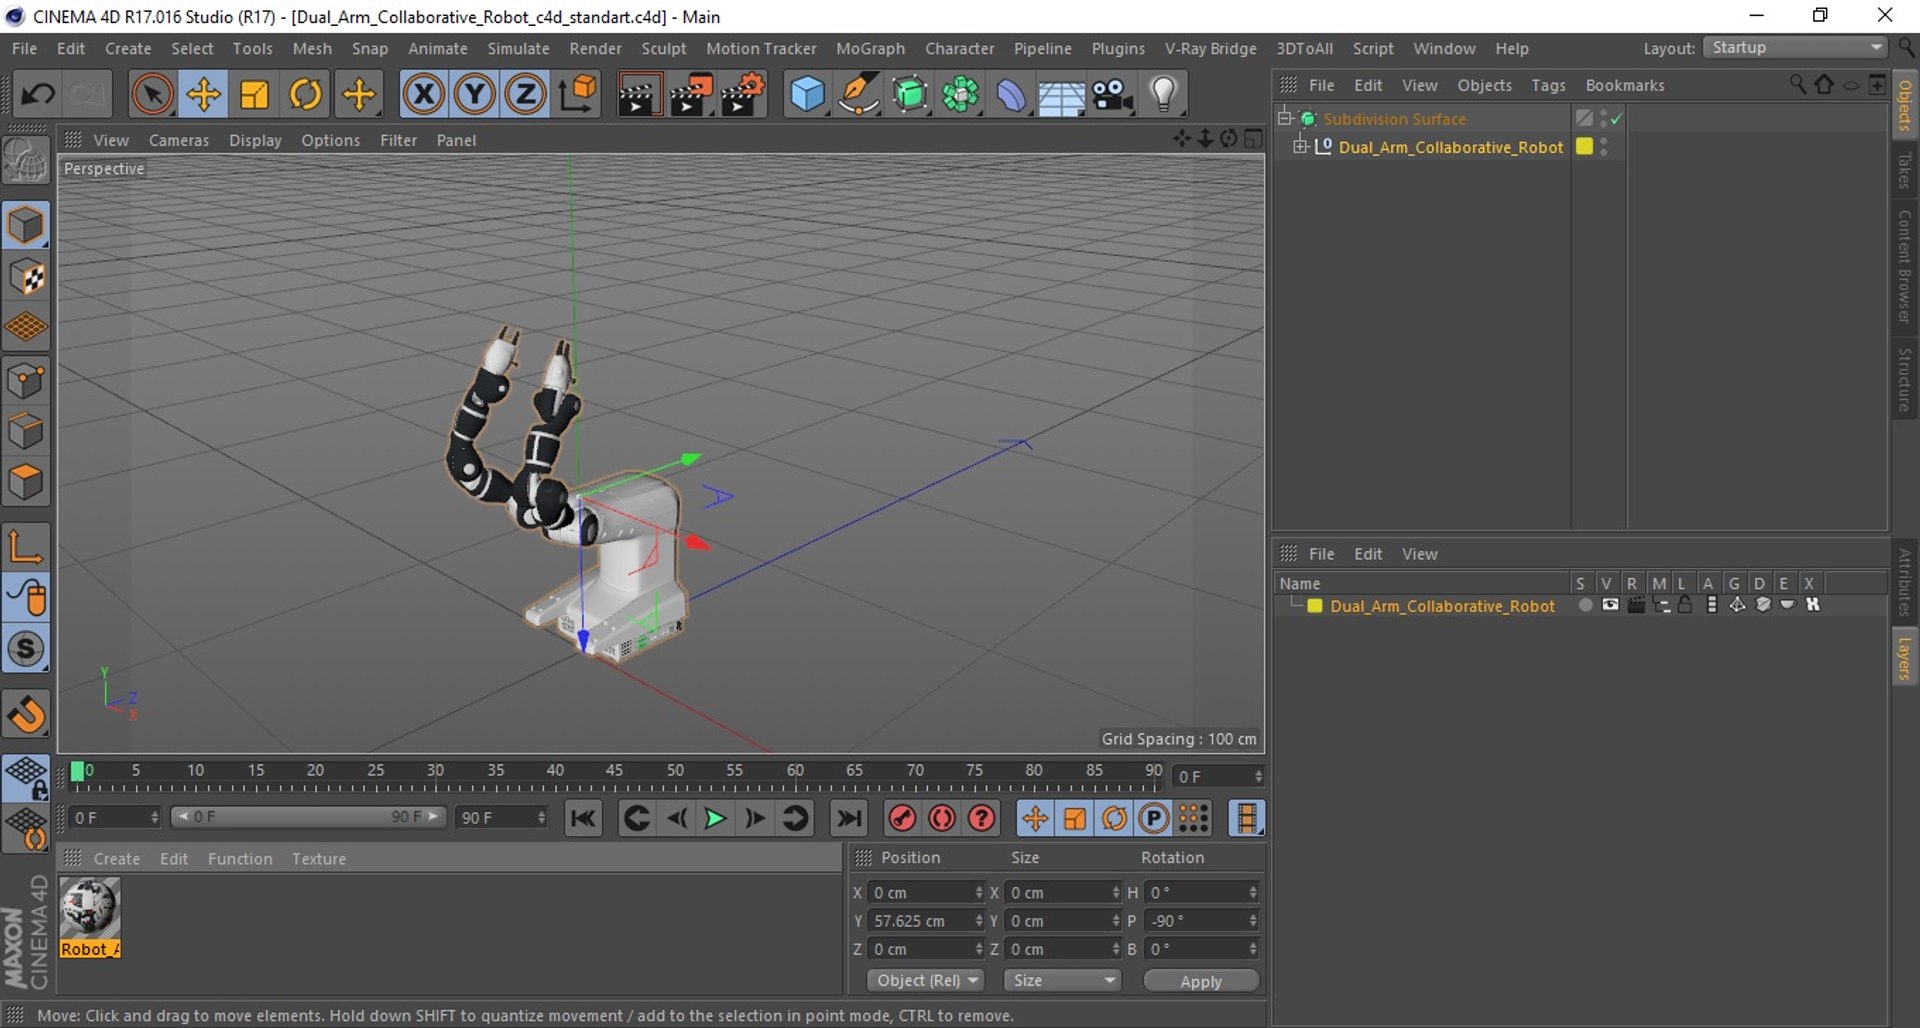Collapse the Subdivision Surface hierarchy
The height and width of the screenshot is (1028, 1920).
tap(1285, 118)
